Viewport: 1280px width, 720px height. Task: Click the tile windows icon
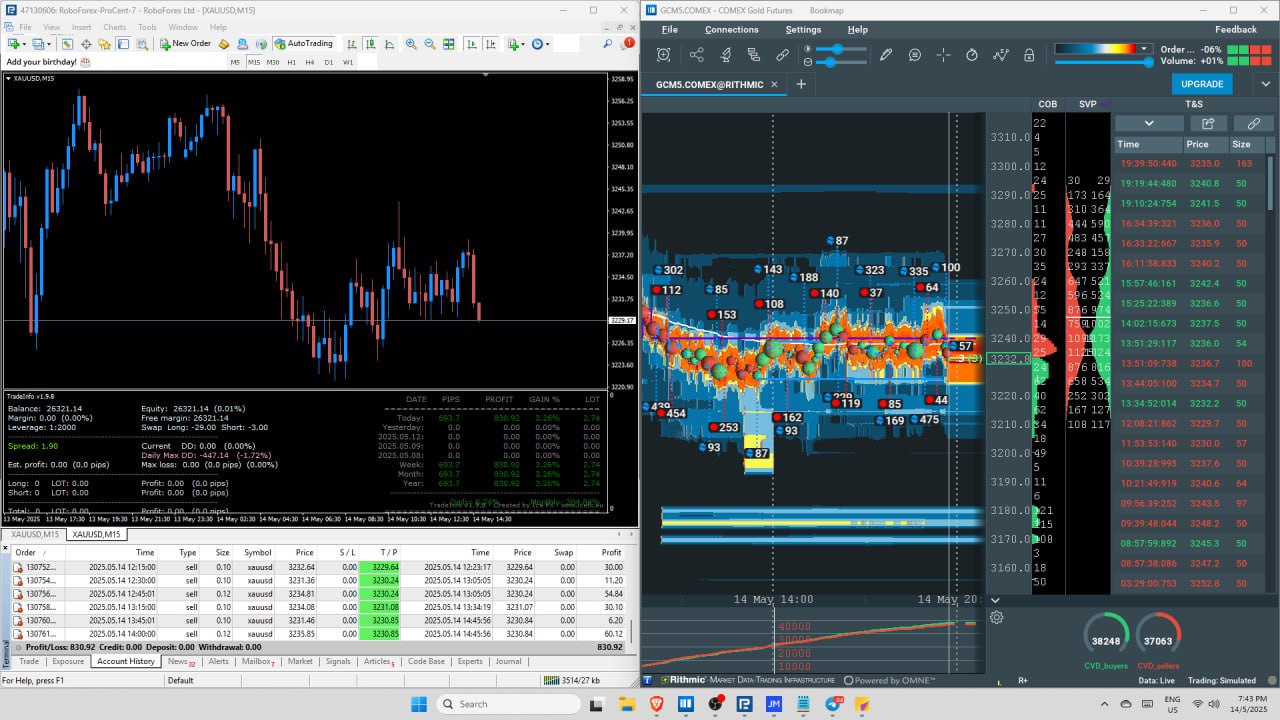pos(449,44)
